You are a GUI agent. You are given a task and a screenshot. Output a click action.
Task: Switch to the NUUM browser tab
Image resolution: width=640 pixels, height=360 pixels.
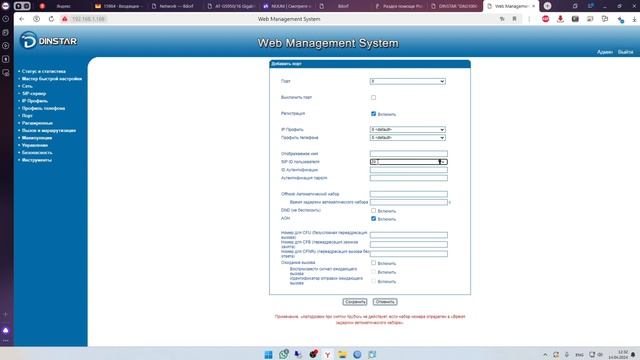287,6
